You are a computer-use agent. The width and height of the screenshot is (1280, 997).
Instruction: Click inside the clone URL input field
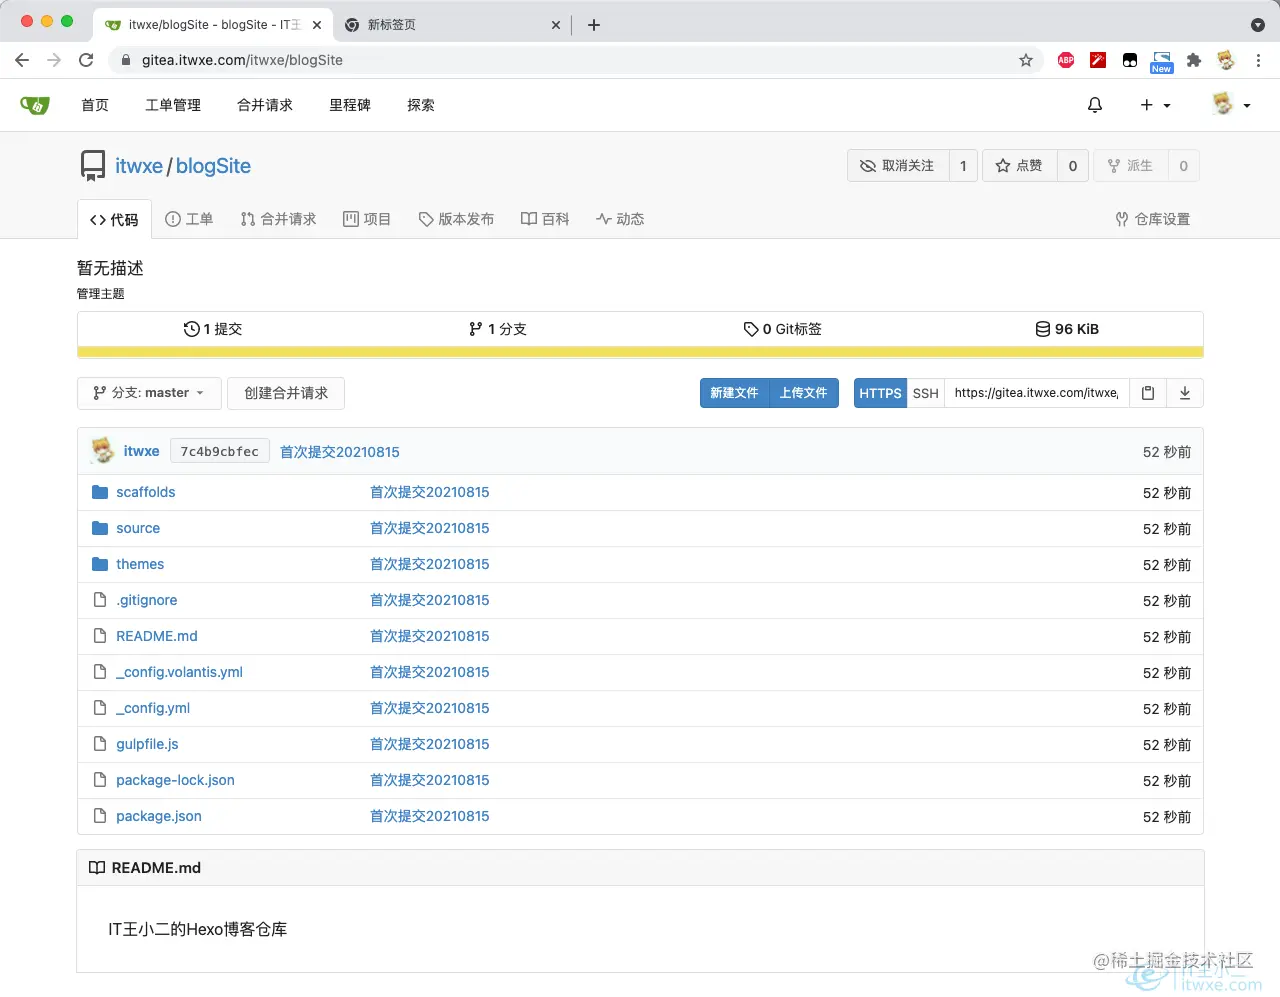coord(1035,392)
